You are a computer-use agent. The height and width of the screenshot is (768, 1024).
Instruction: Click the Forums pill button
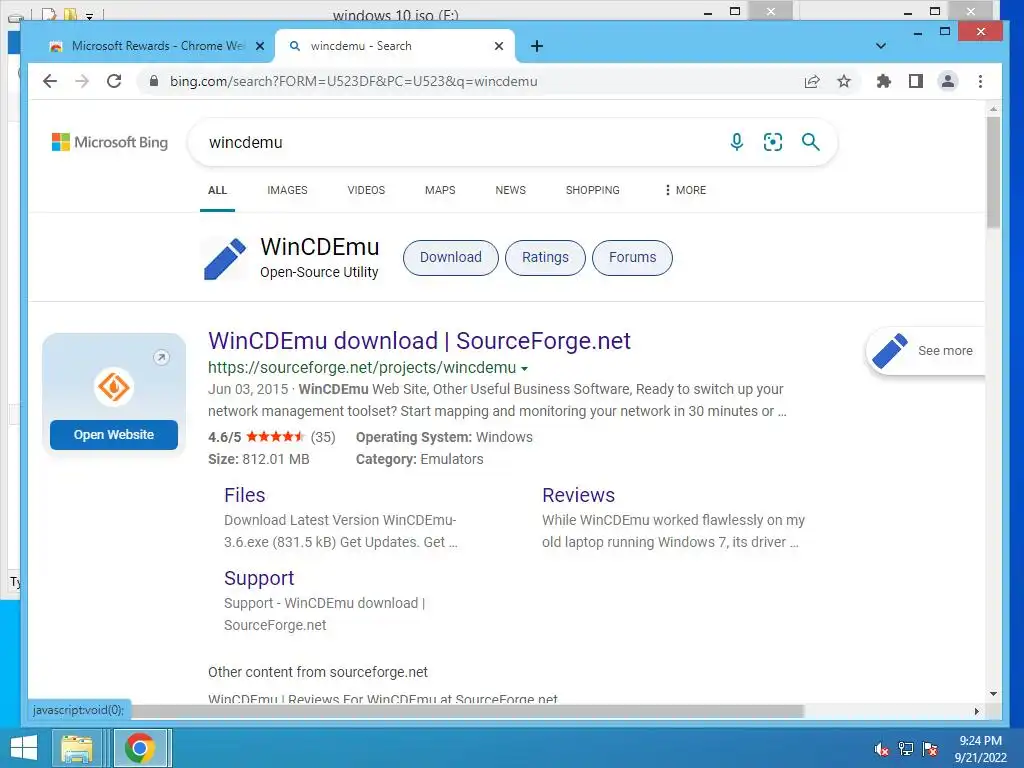point(632,257)
